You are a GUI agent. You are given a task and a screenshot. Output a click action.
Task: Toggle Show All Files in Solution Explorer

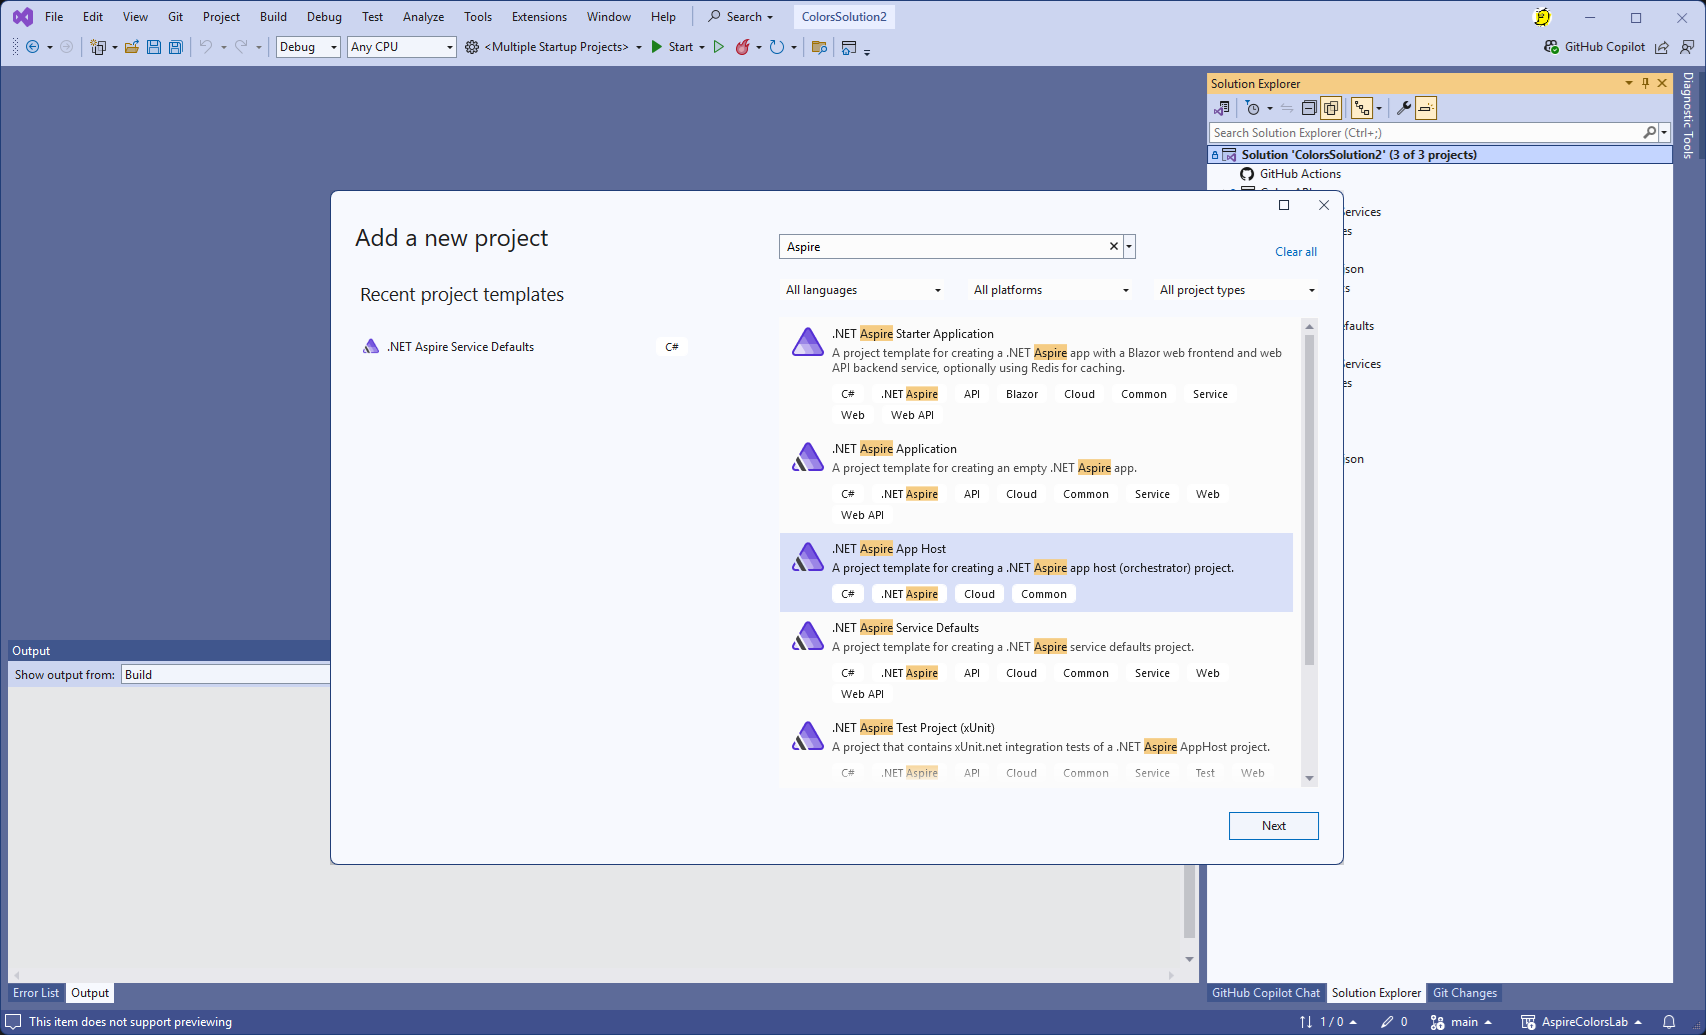[x=1331, y=108]
